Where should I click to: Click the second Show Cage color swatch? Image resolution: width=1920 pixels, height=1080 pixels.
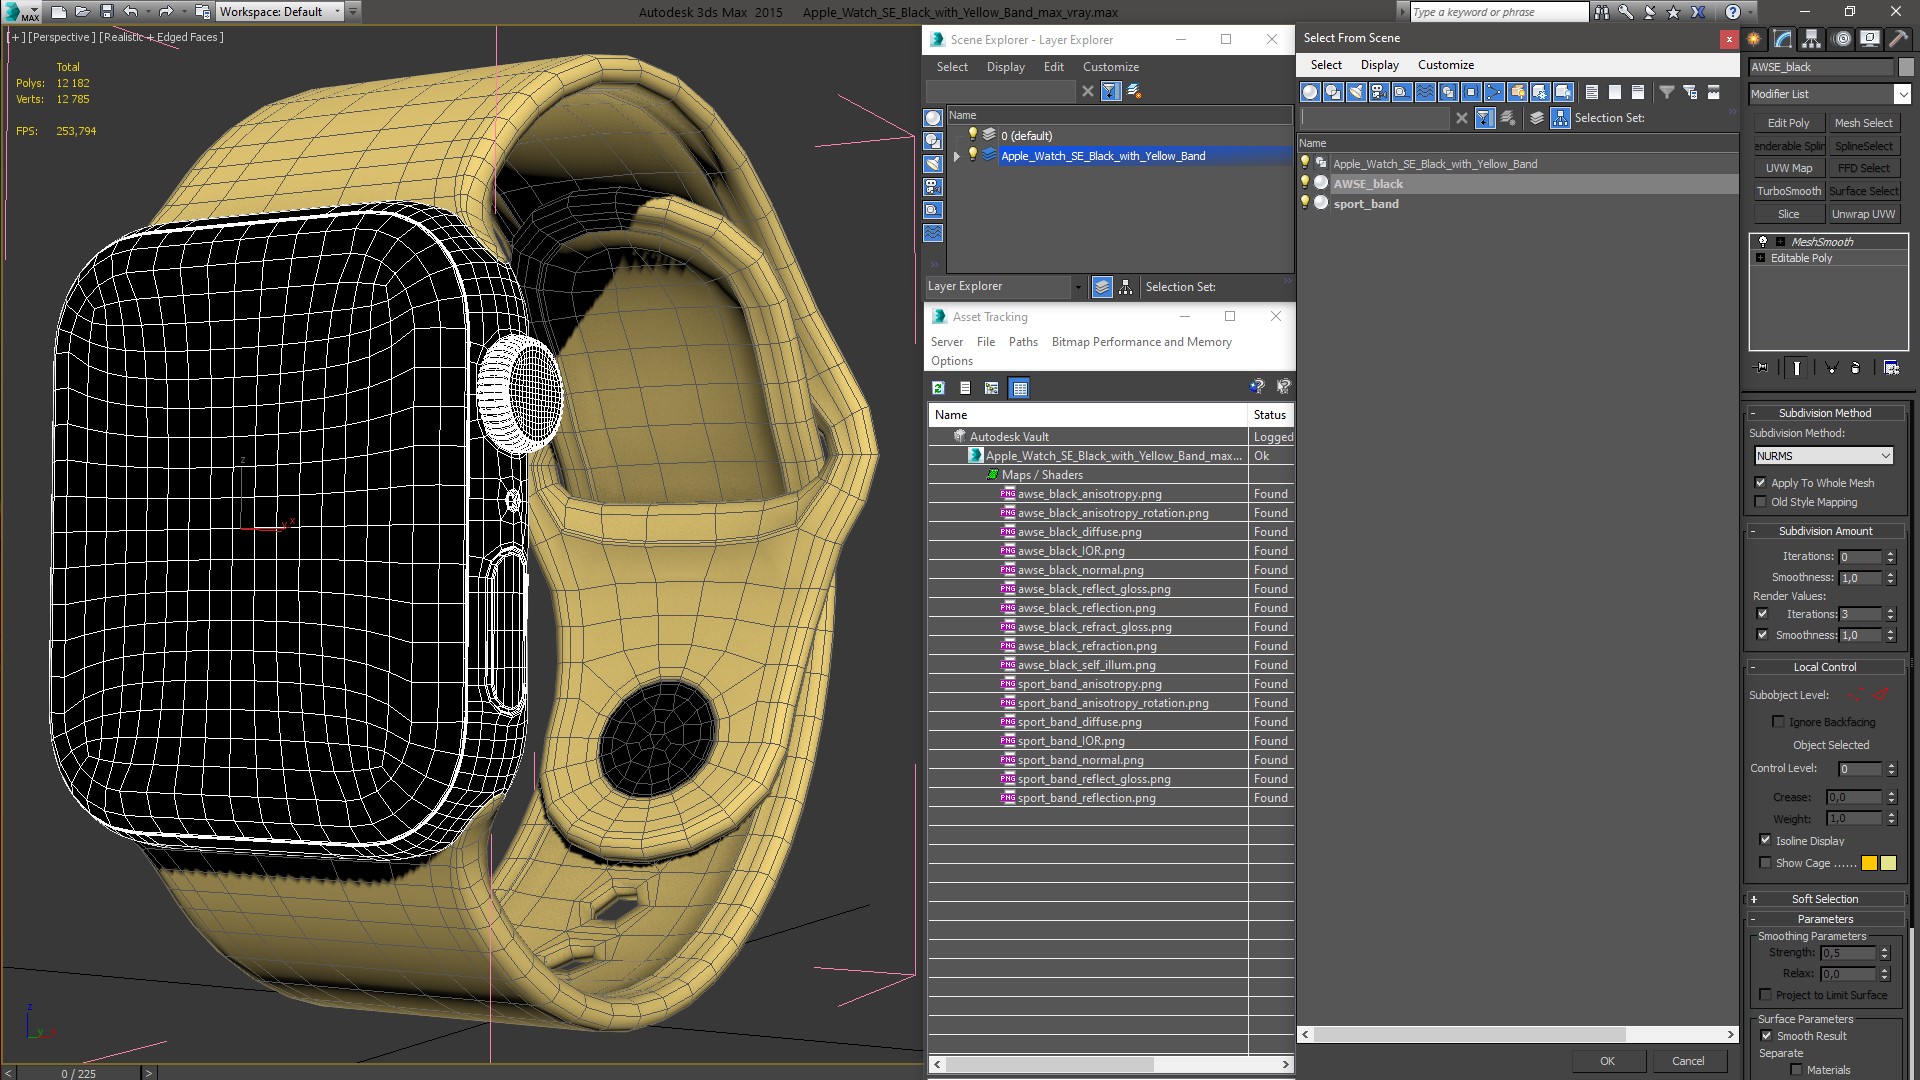point(1888,863)
